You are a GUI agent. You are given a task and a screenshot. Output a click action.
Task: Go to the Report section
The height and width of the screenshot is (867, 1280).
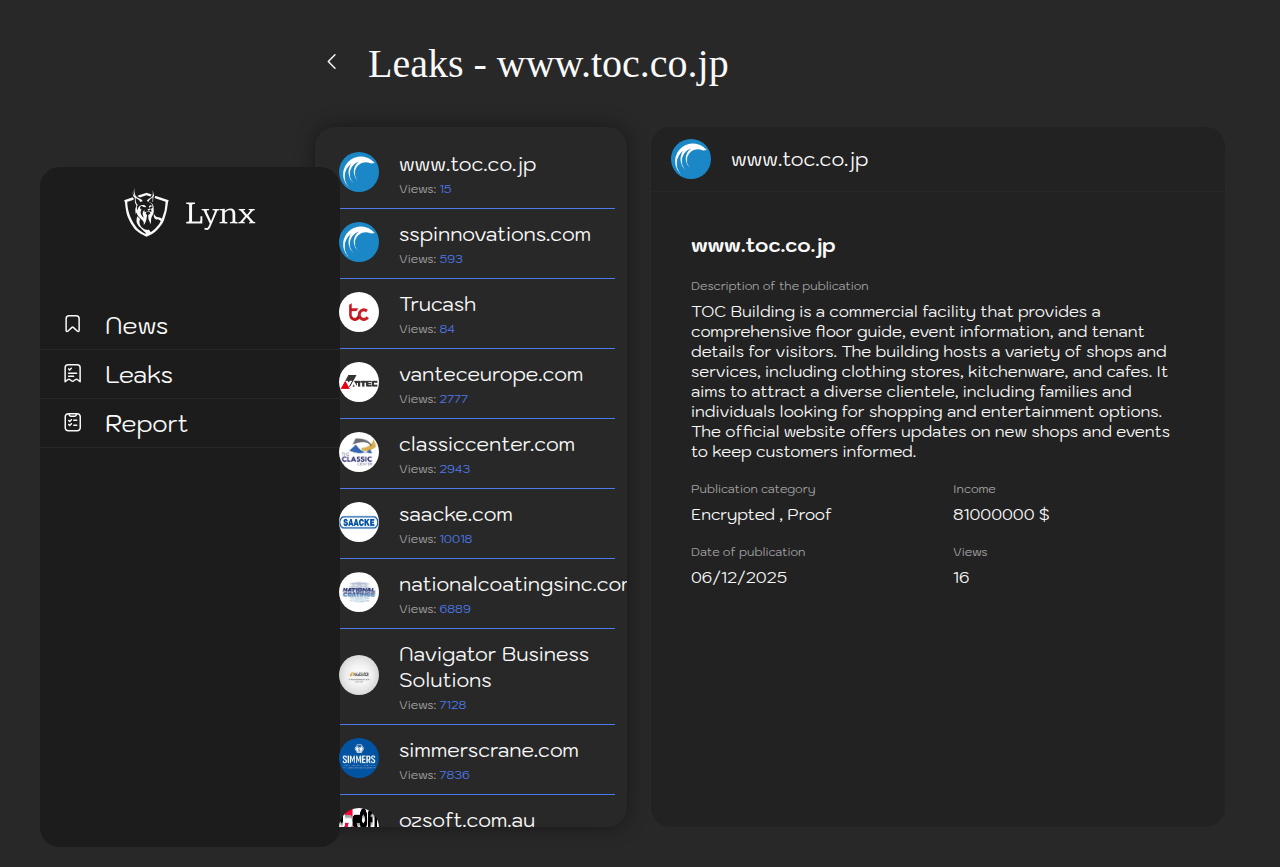click(146, 424)
